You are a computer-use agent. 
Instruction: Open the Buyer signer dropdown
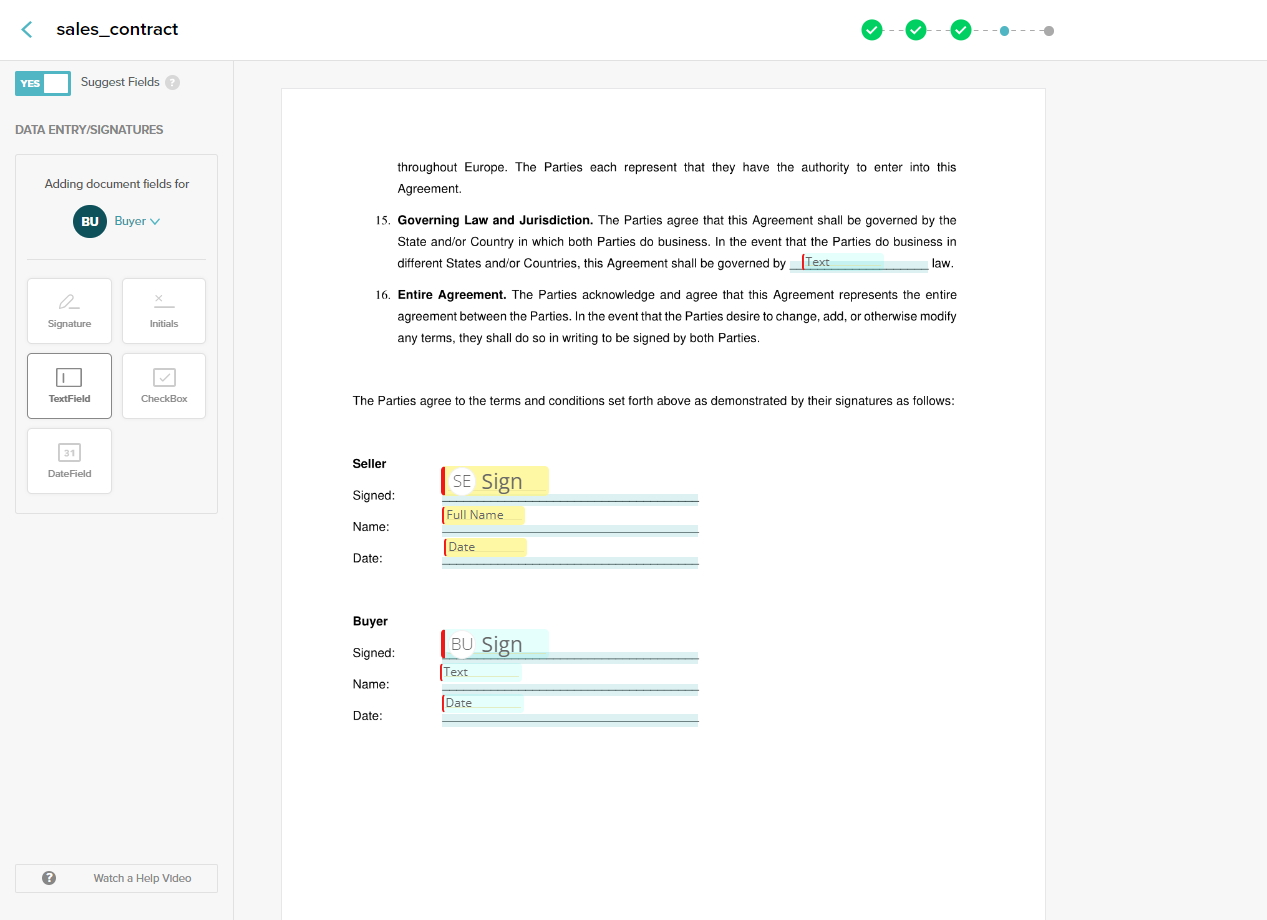137,221
